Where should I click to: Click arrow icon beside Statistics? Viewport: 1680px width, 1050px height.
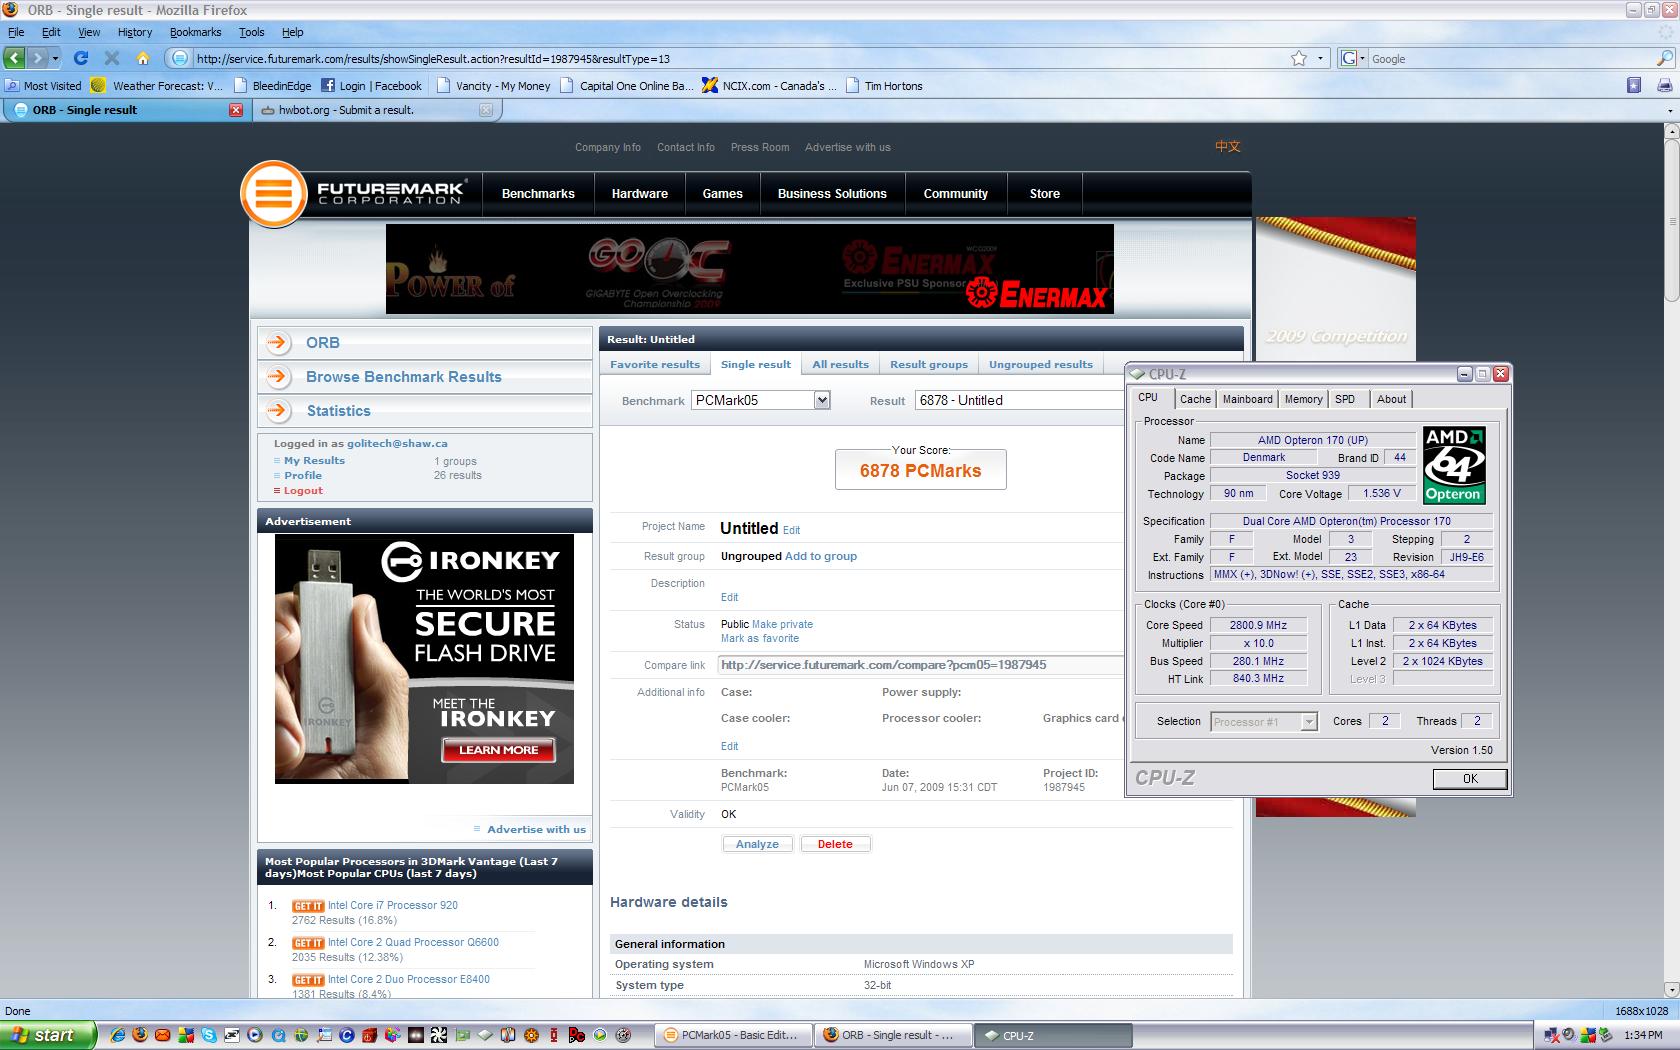278,411
